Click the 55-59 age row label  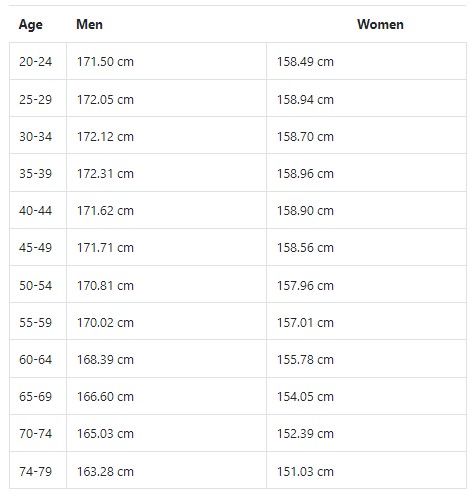click(x=35, y=322)
